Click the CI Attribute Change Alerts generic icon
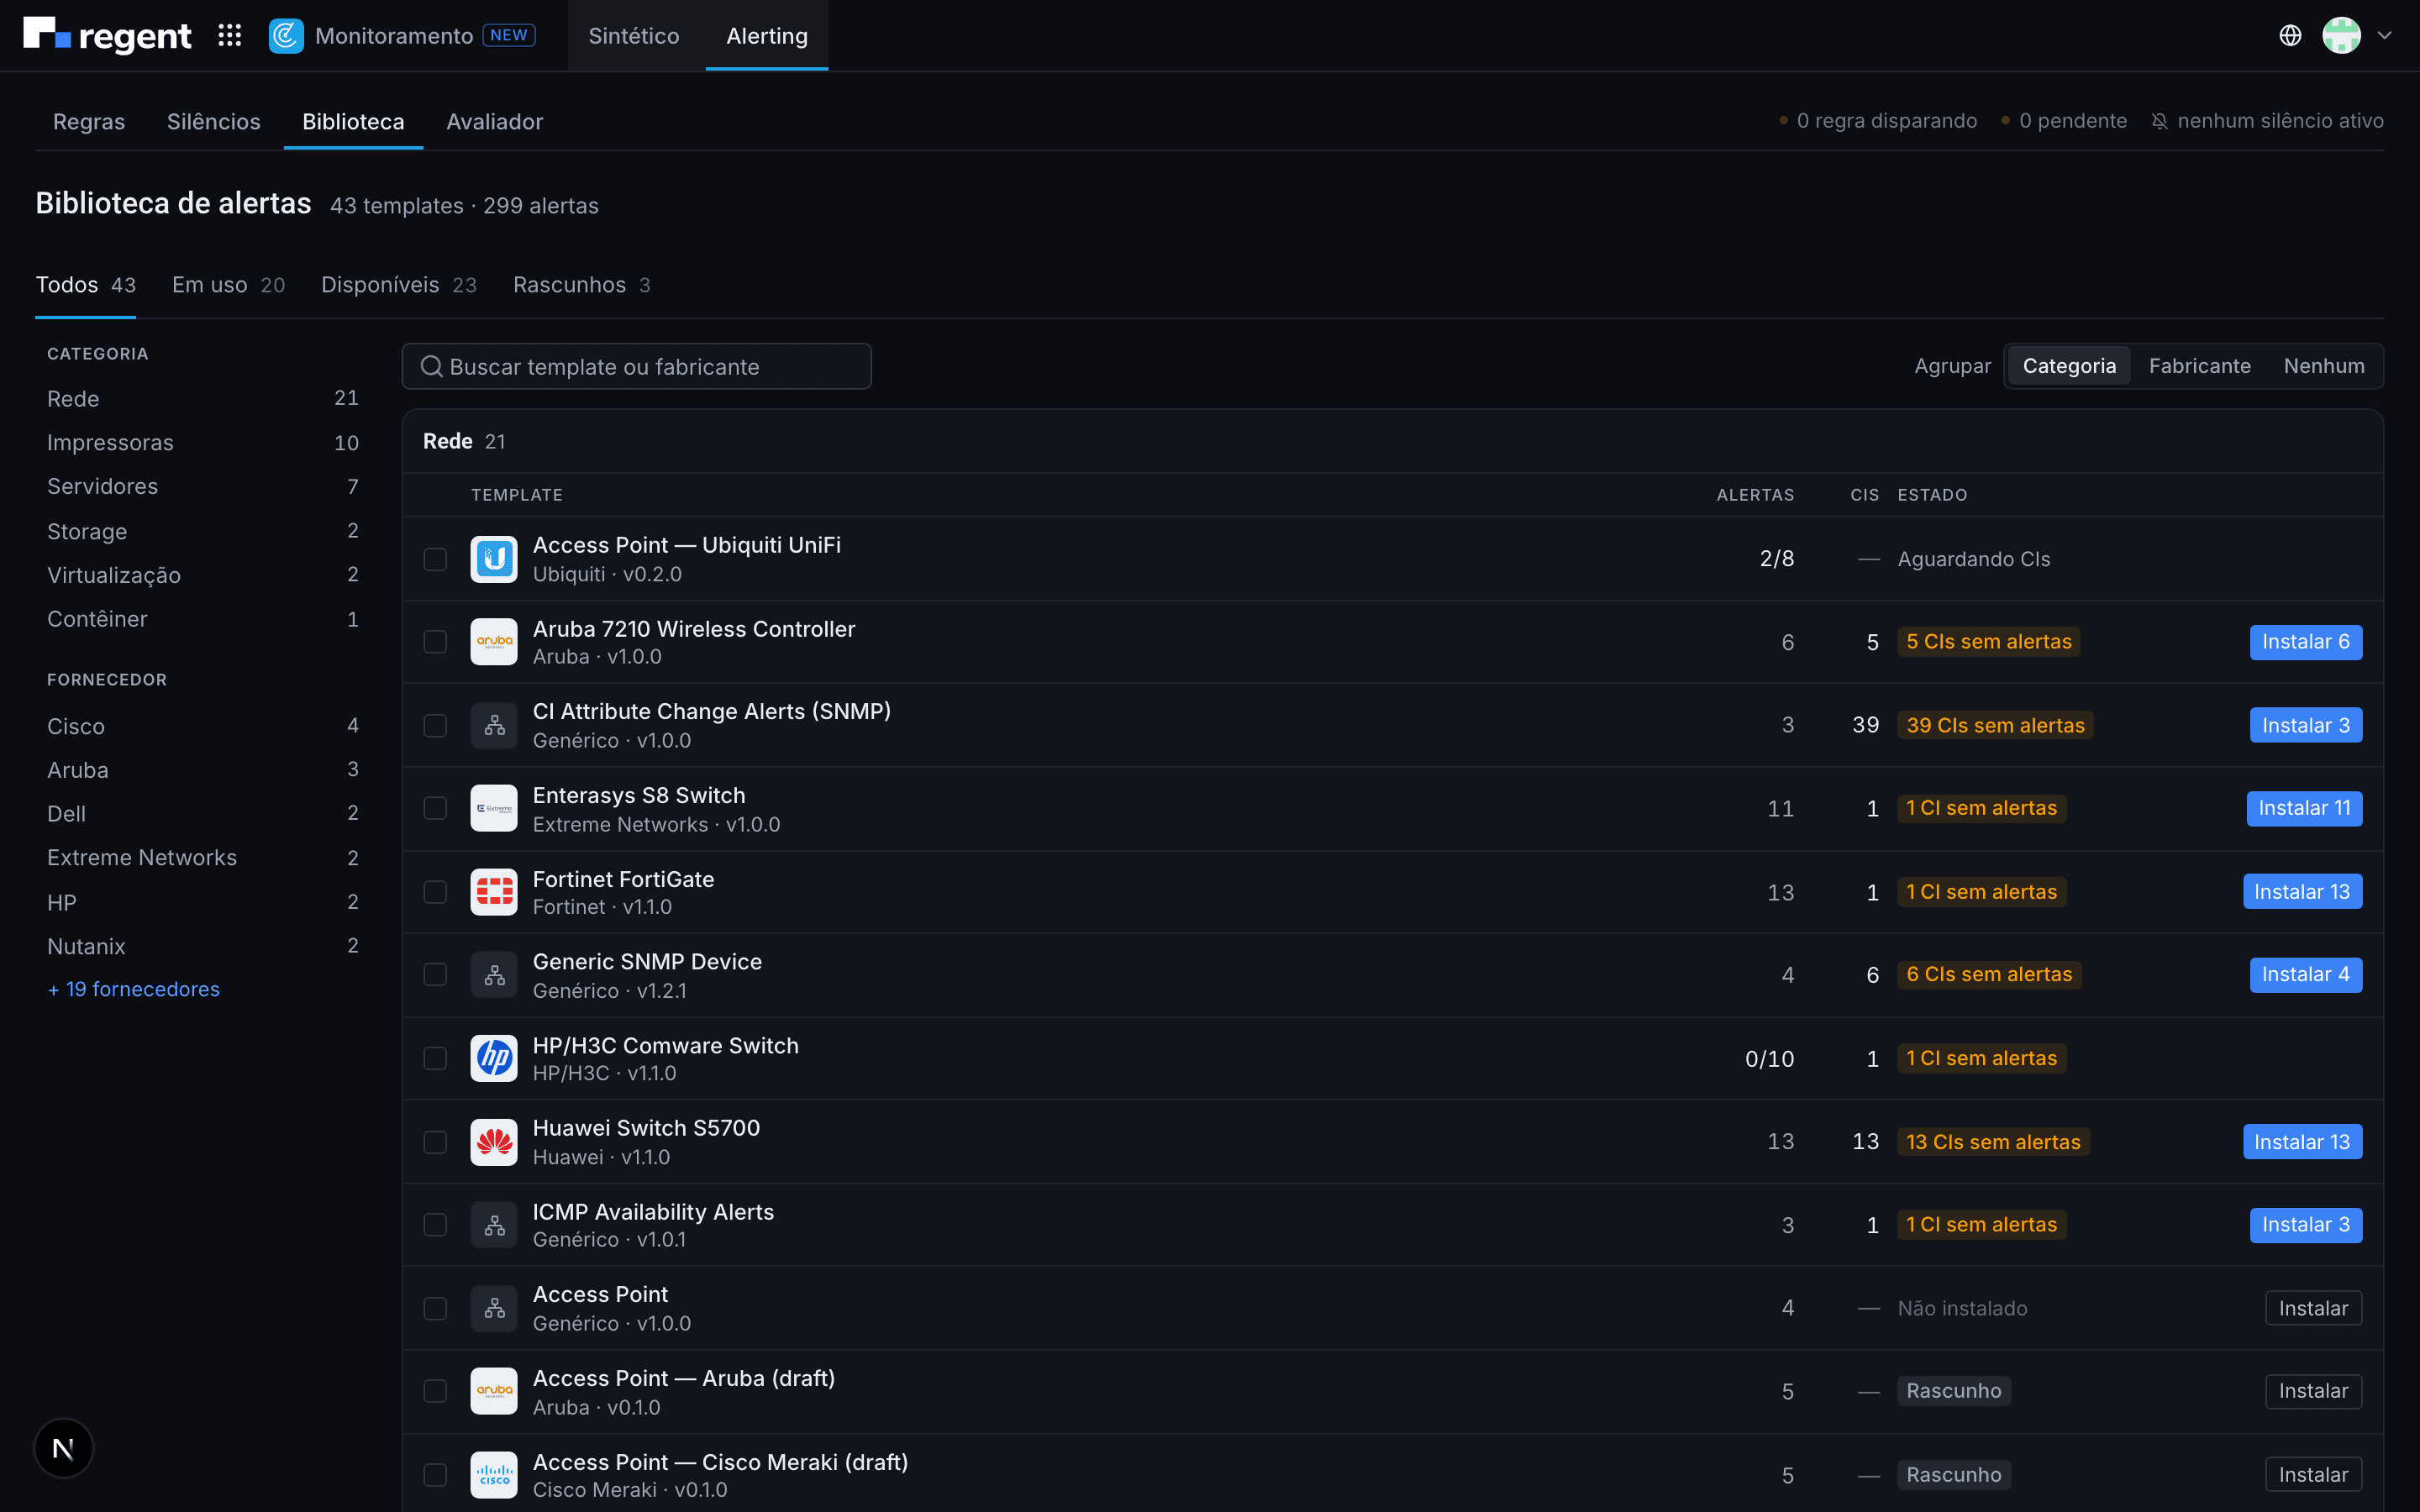 click(x=494, y=725)
